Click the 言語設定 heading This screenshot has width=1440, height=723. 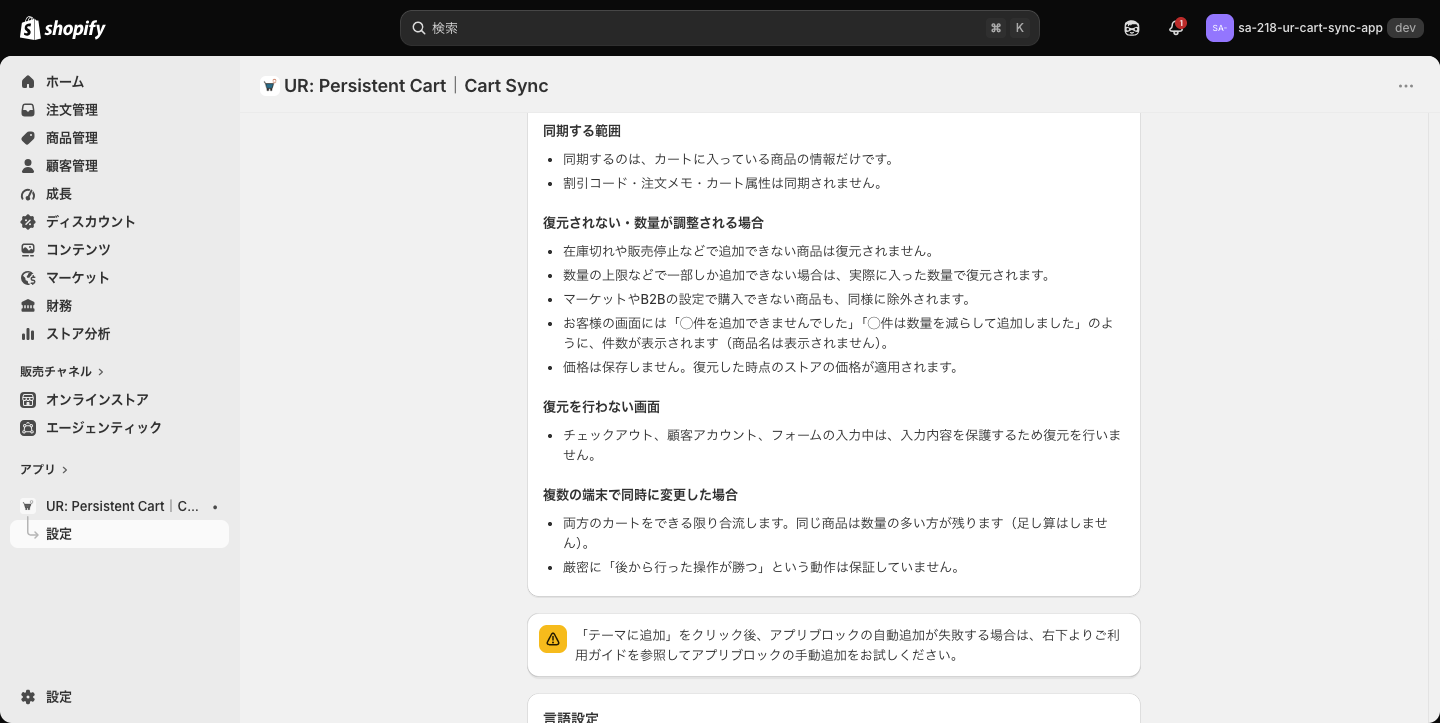click(x=571, y=717)
